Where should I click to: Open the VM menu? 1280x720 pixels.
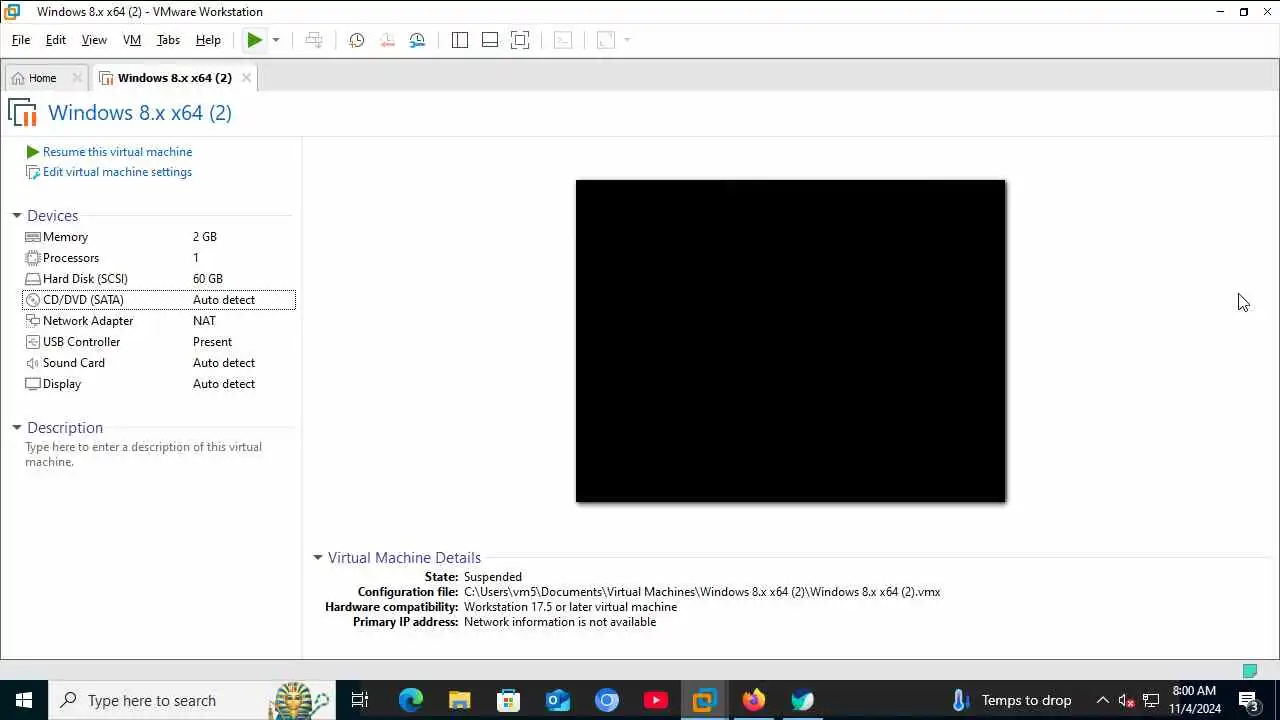[x=132, y=40]
